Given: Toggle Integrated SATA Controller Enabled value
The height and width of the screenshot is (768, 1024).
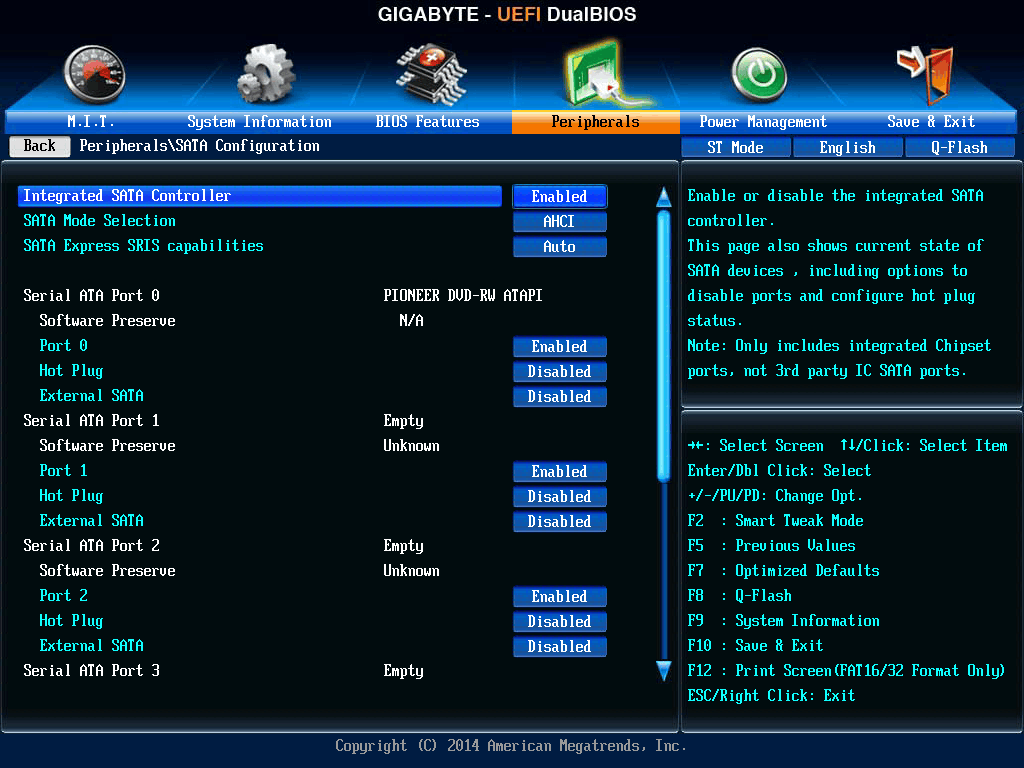Looking at the screenshot, I should pyautogui.click(x=560, y=197).
